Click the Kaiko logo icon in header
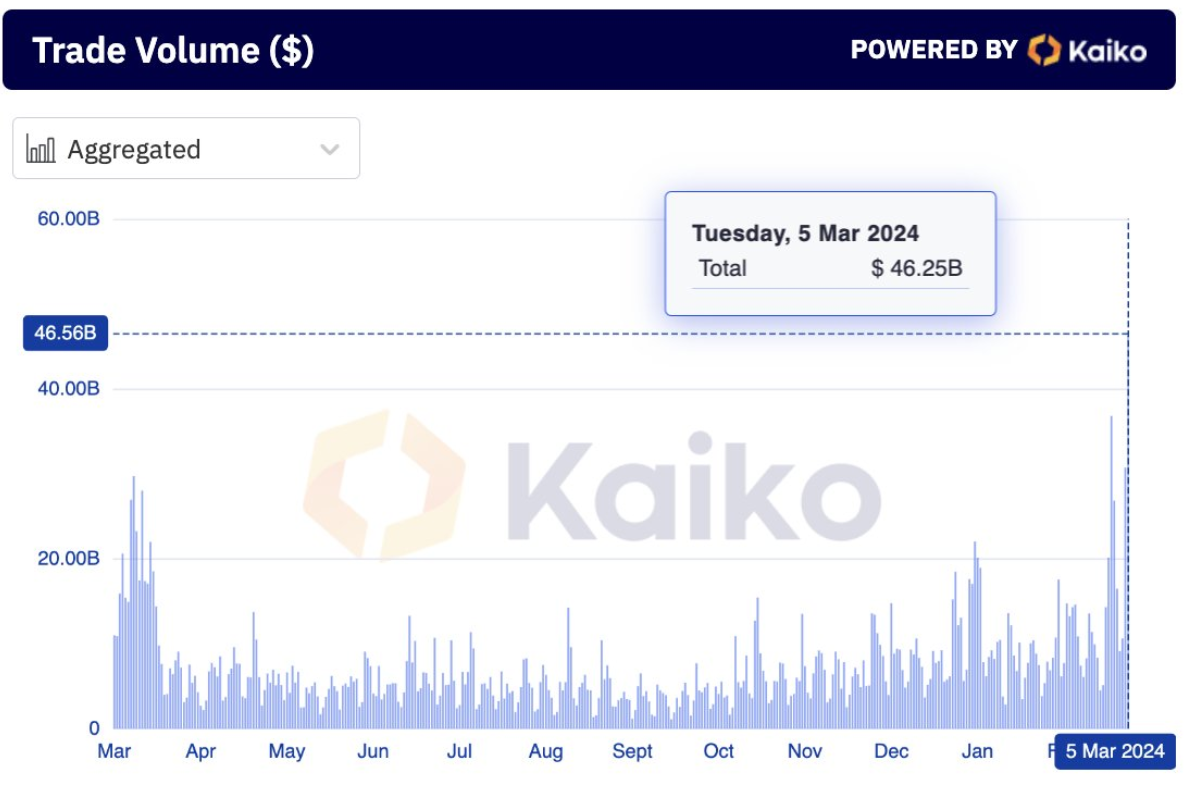 [x=1044, y=50]
